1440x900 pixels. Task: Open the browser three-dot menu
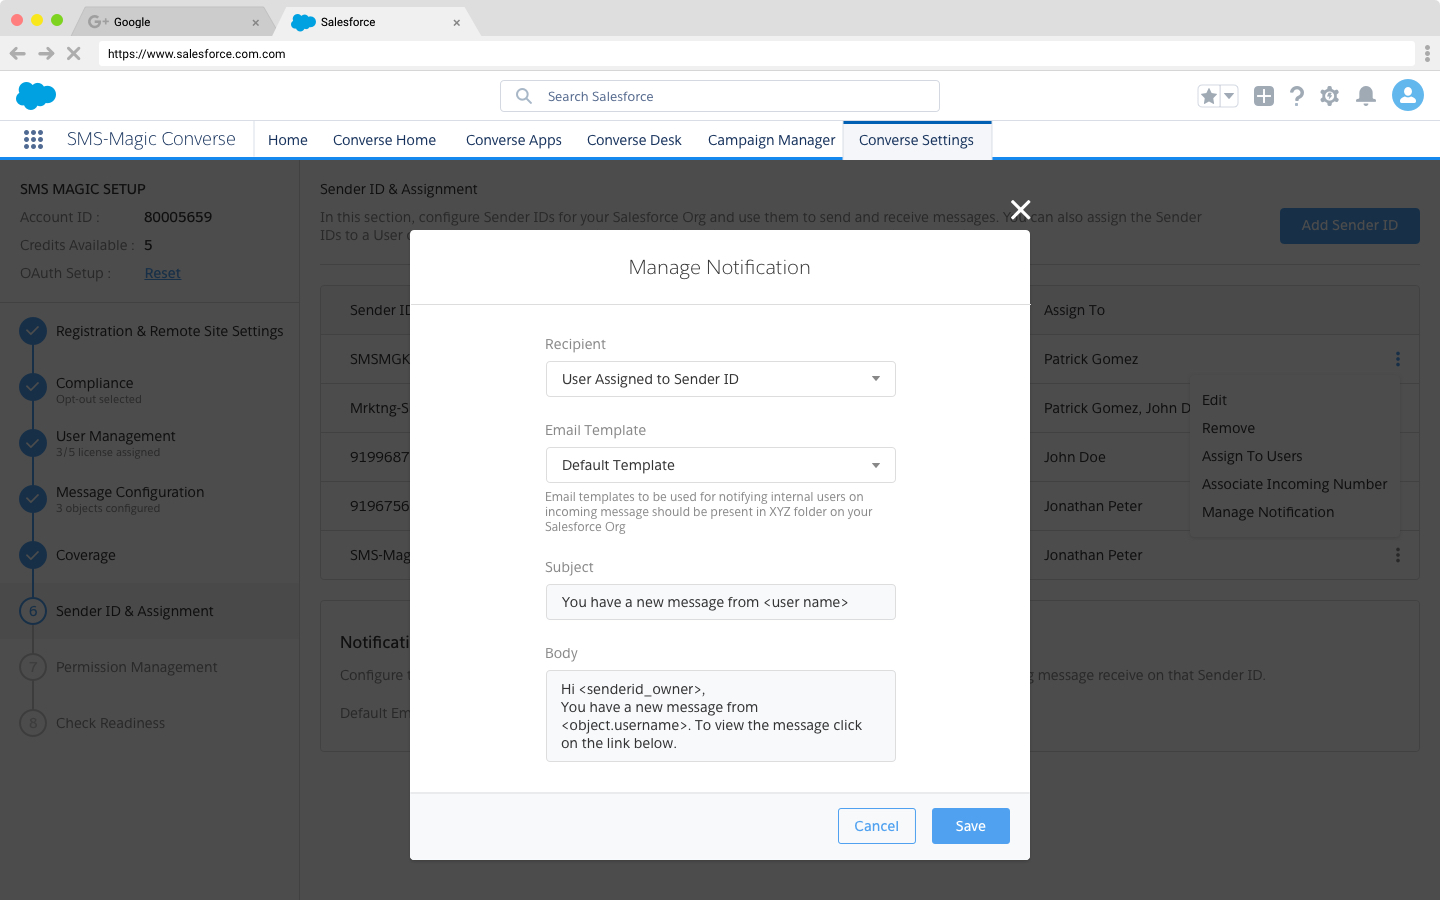[1427, 54]
